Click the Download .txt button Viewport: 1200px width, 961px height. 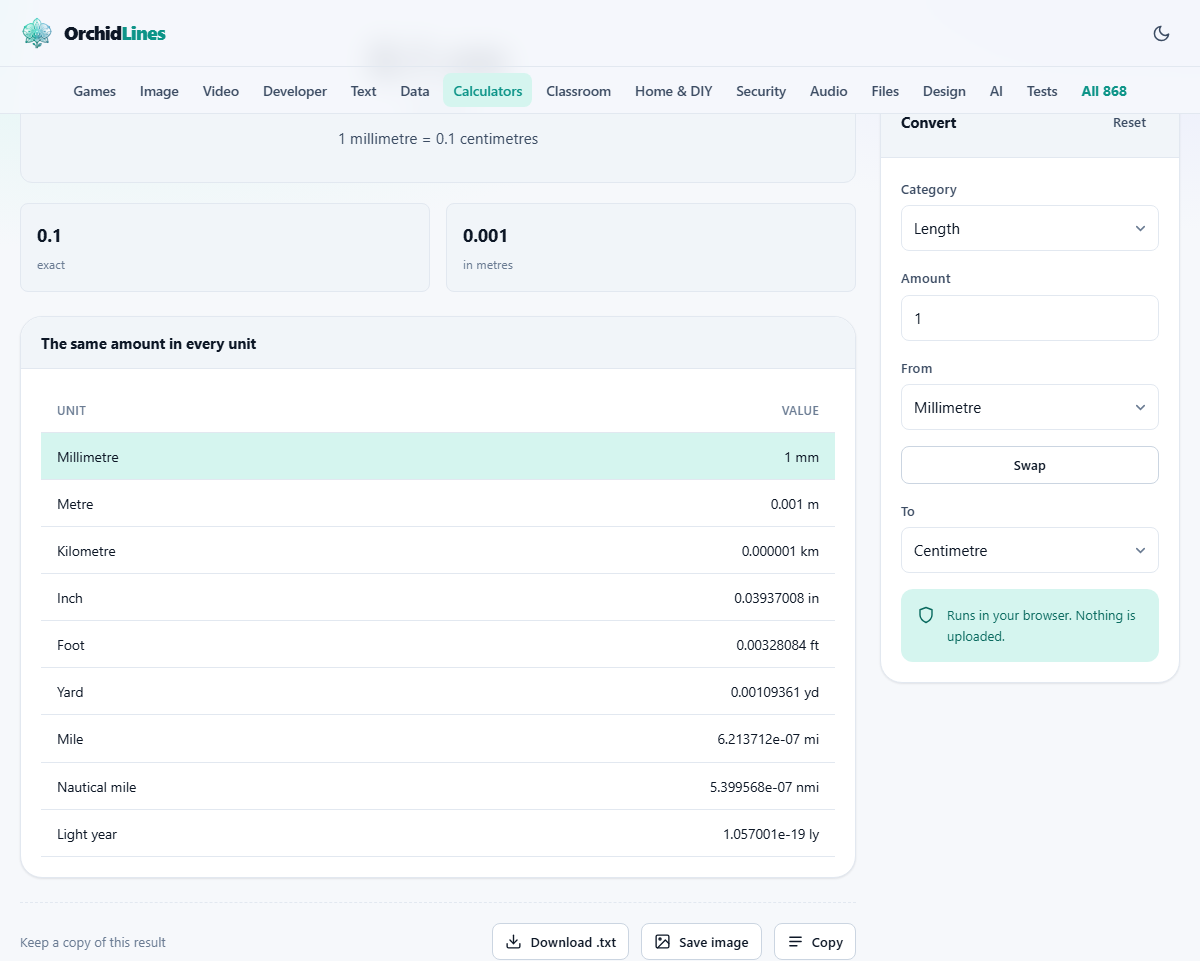tap(560, 942)
